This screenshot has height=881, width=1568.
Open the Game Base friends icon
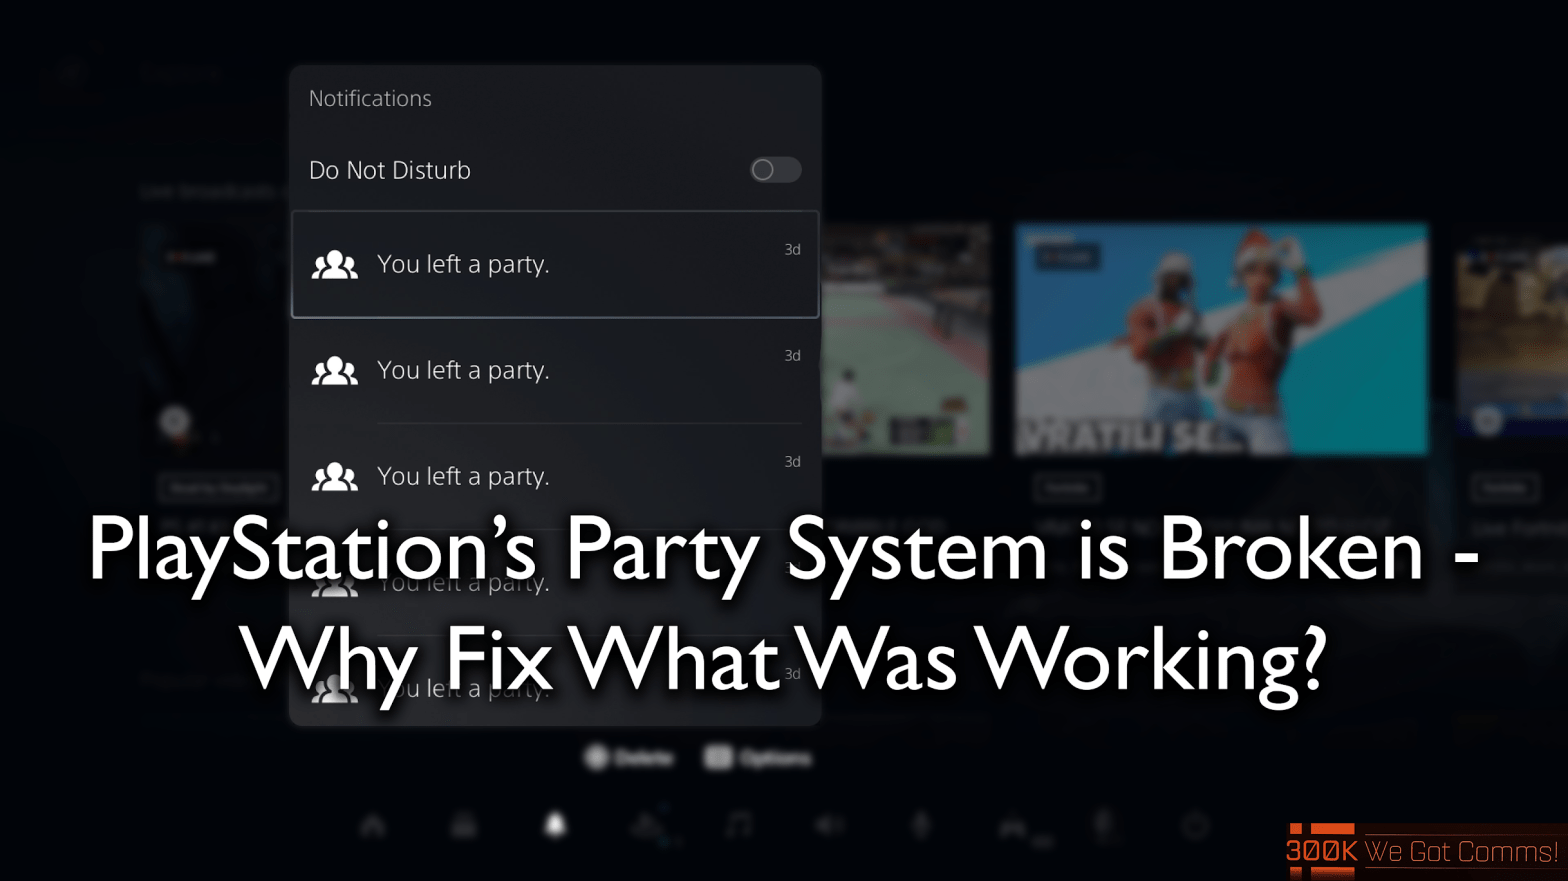tap(648, 826)
